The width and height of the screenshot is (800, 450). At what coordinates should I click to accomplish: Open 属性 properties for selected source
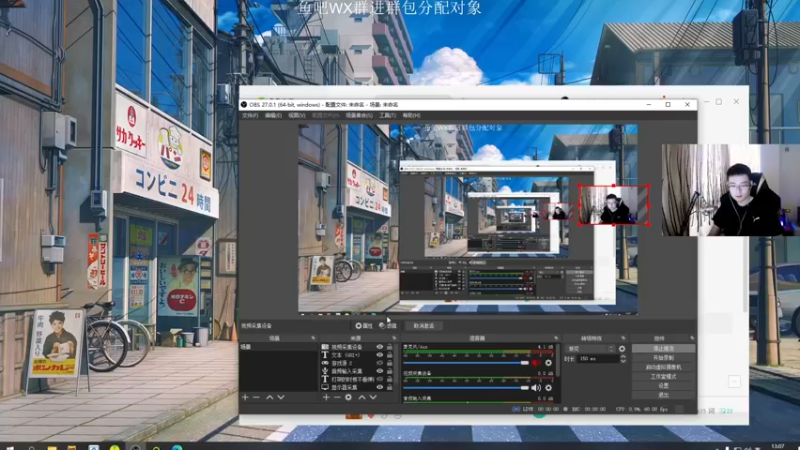(364, 326)
